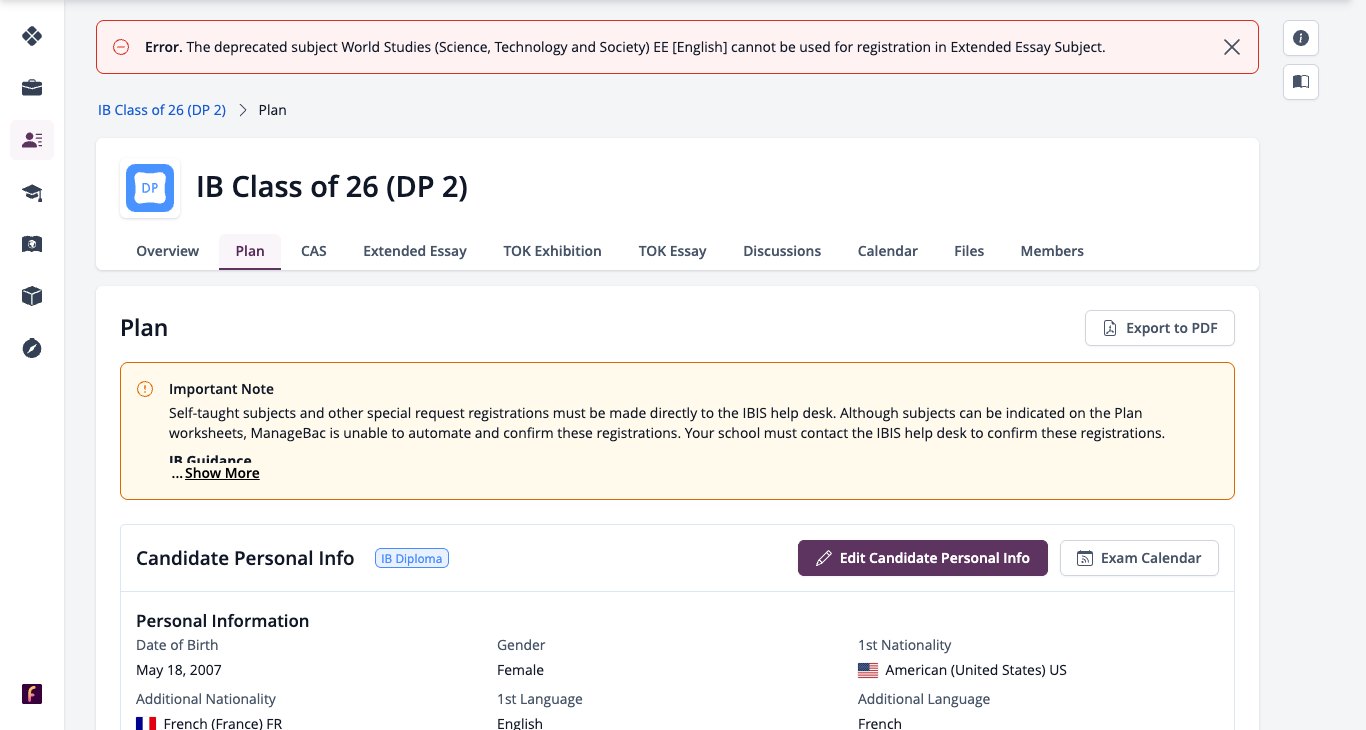Expand the Important Note with Show More

tap(222, 473)
